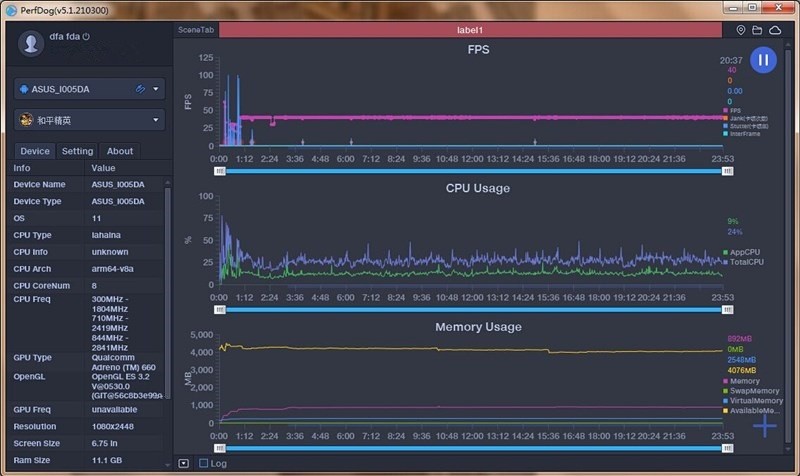Toggle SwapMemory legend series visibility
Image resolution: width=800 pixels, height=476 pixels.
[x=751, y=391]
